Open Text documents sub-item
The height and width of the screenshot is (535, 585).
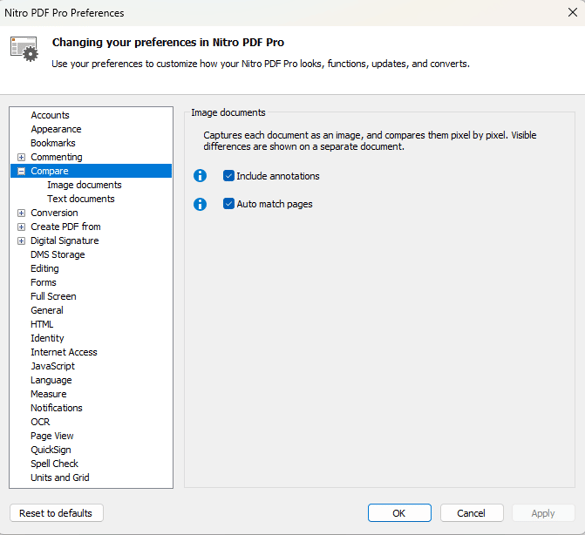(81, 199)
